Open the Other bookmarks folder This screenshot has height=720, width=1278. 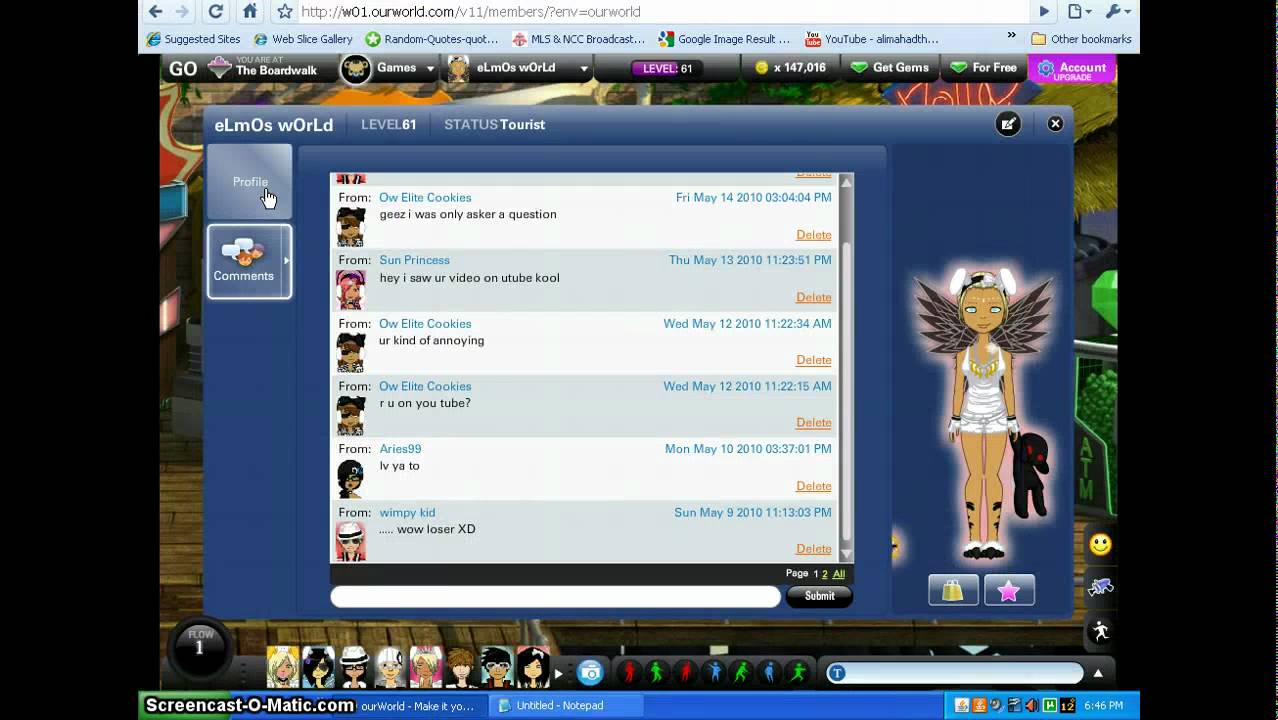1081,39
